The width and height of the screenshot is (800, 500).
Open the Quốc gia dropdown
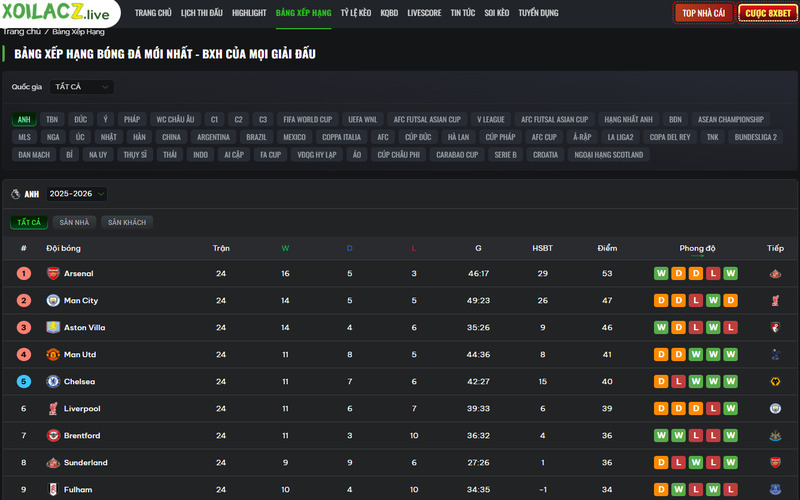click(x=81, y=87)
